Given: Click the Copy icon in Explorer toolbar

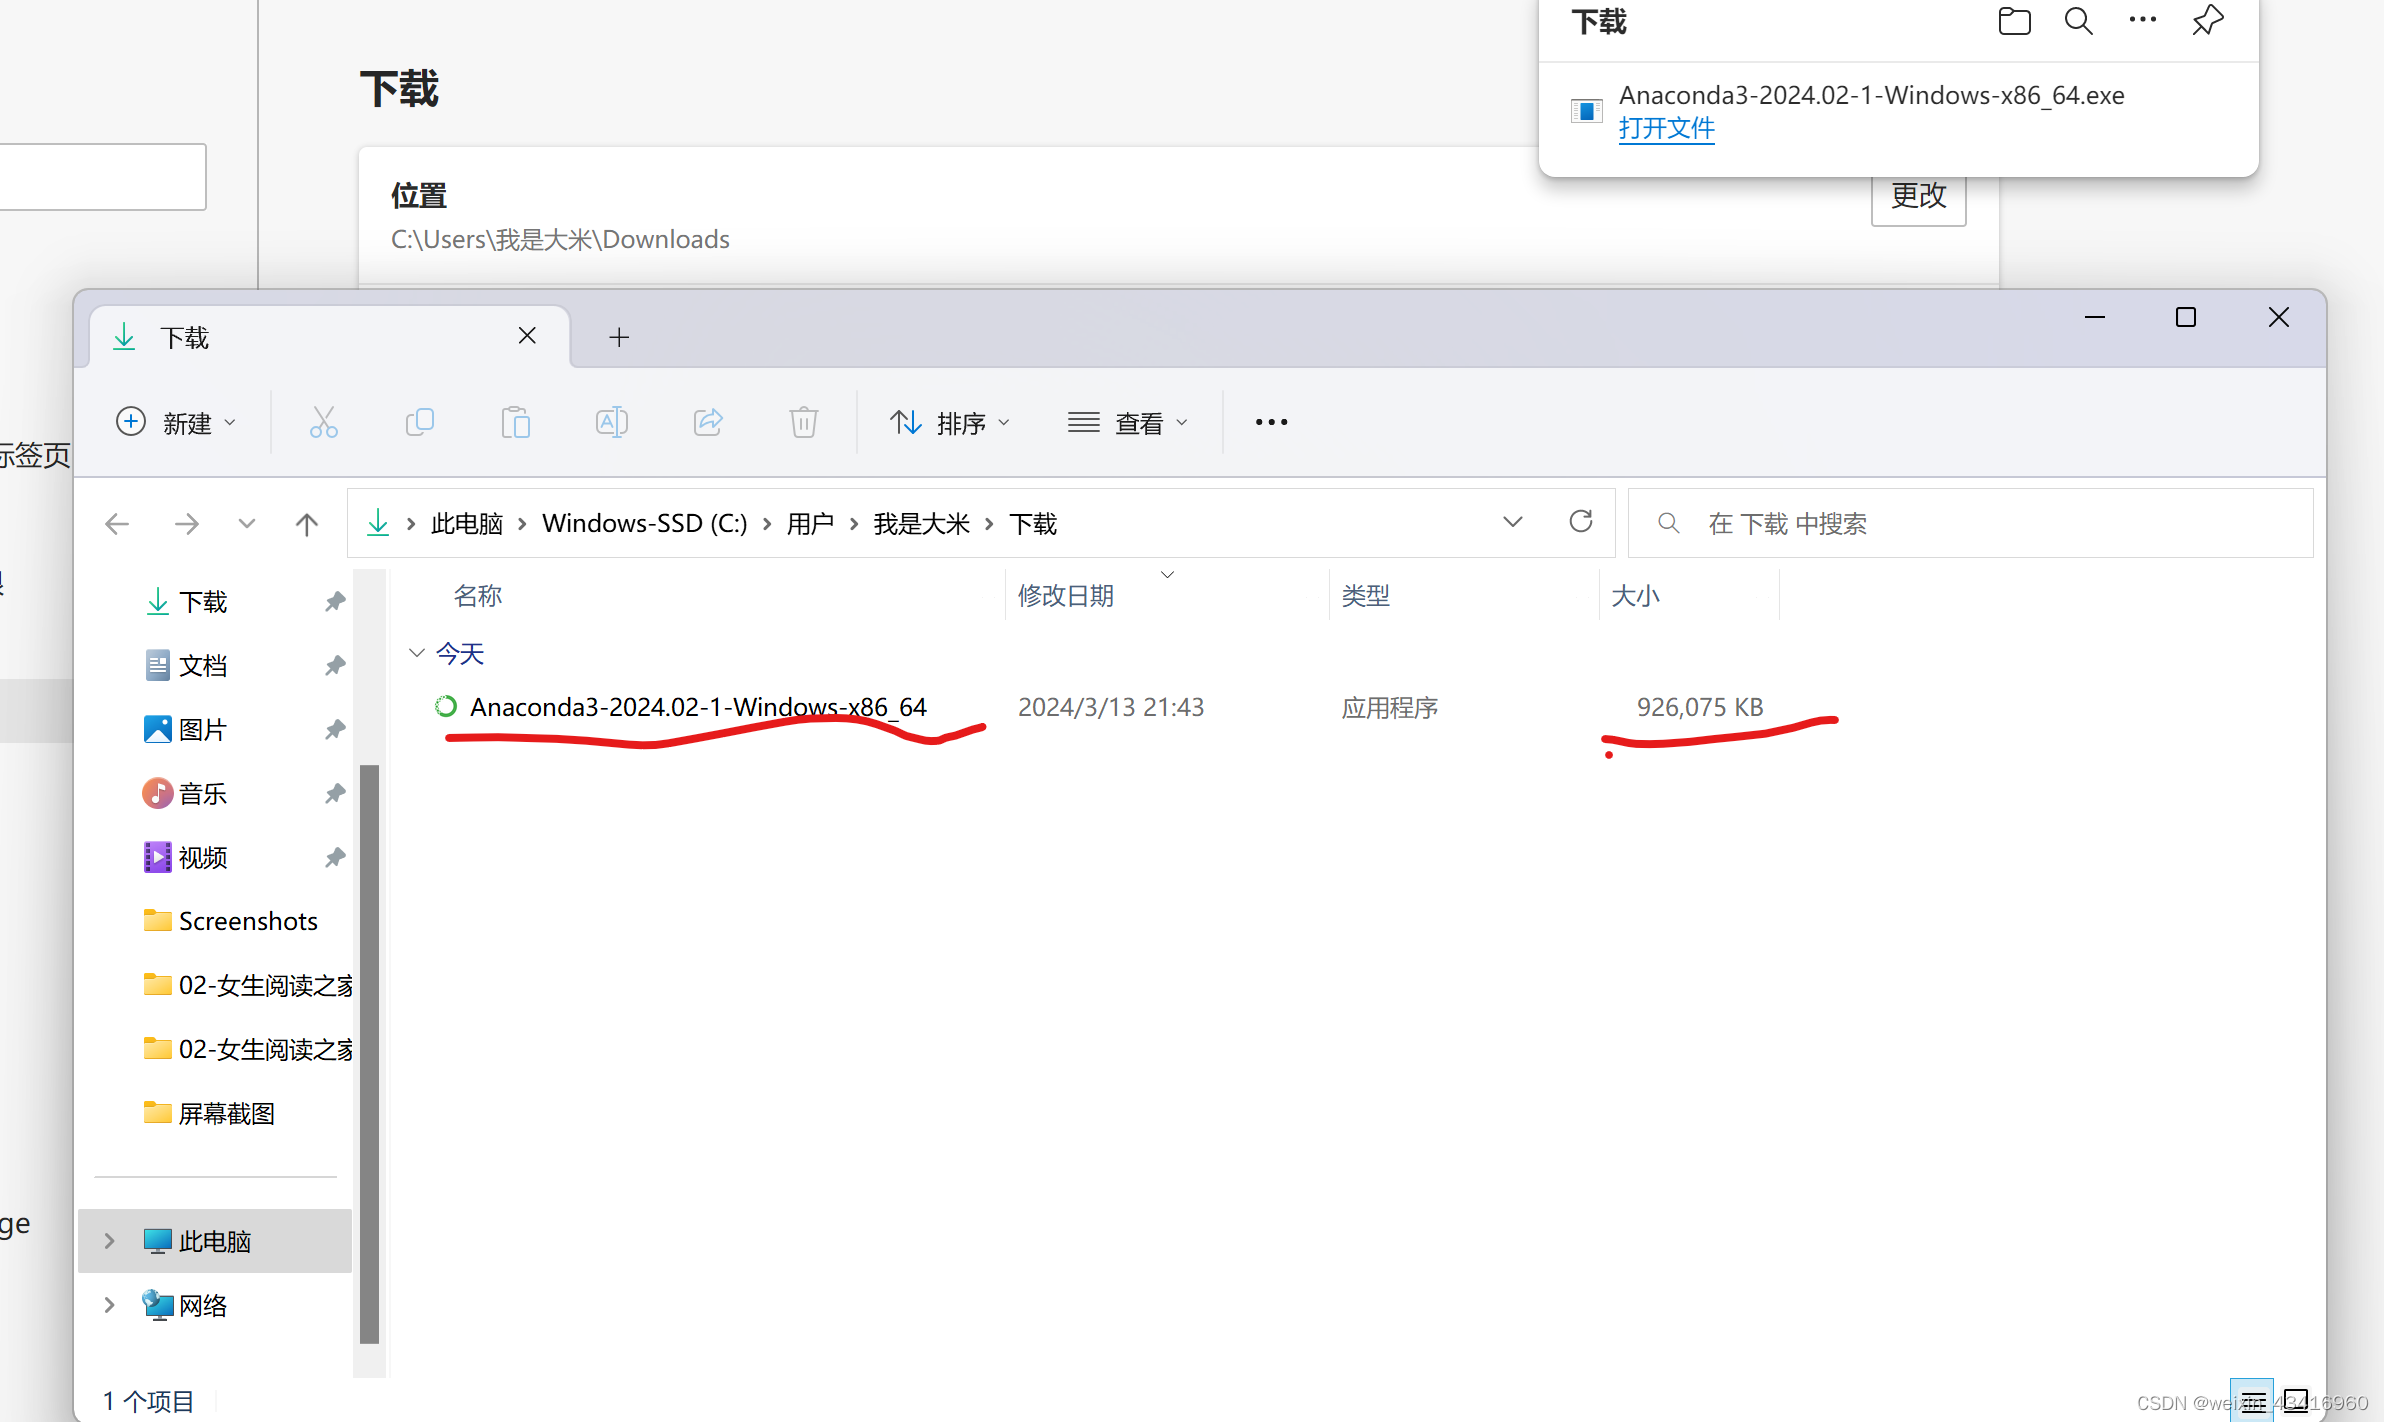Looking at the screenshot, I should coord(420,423).
